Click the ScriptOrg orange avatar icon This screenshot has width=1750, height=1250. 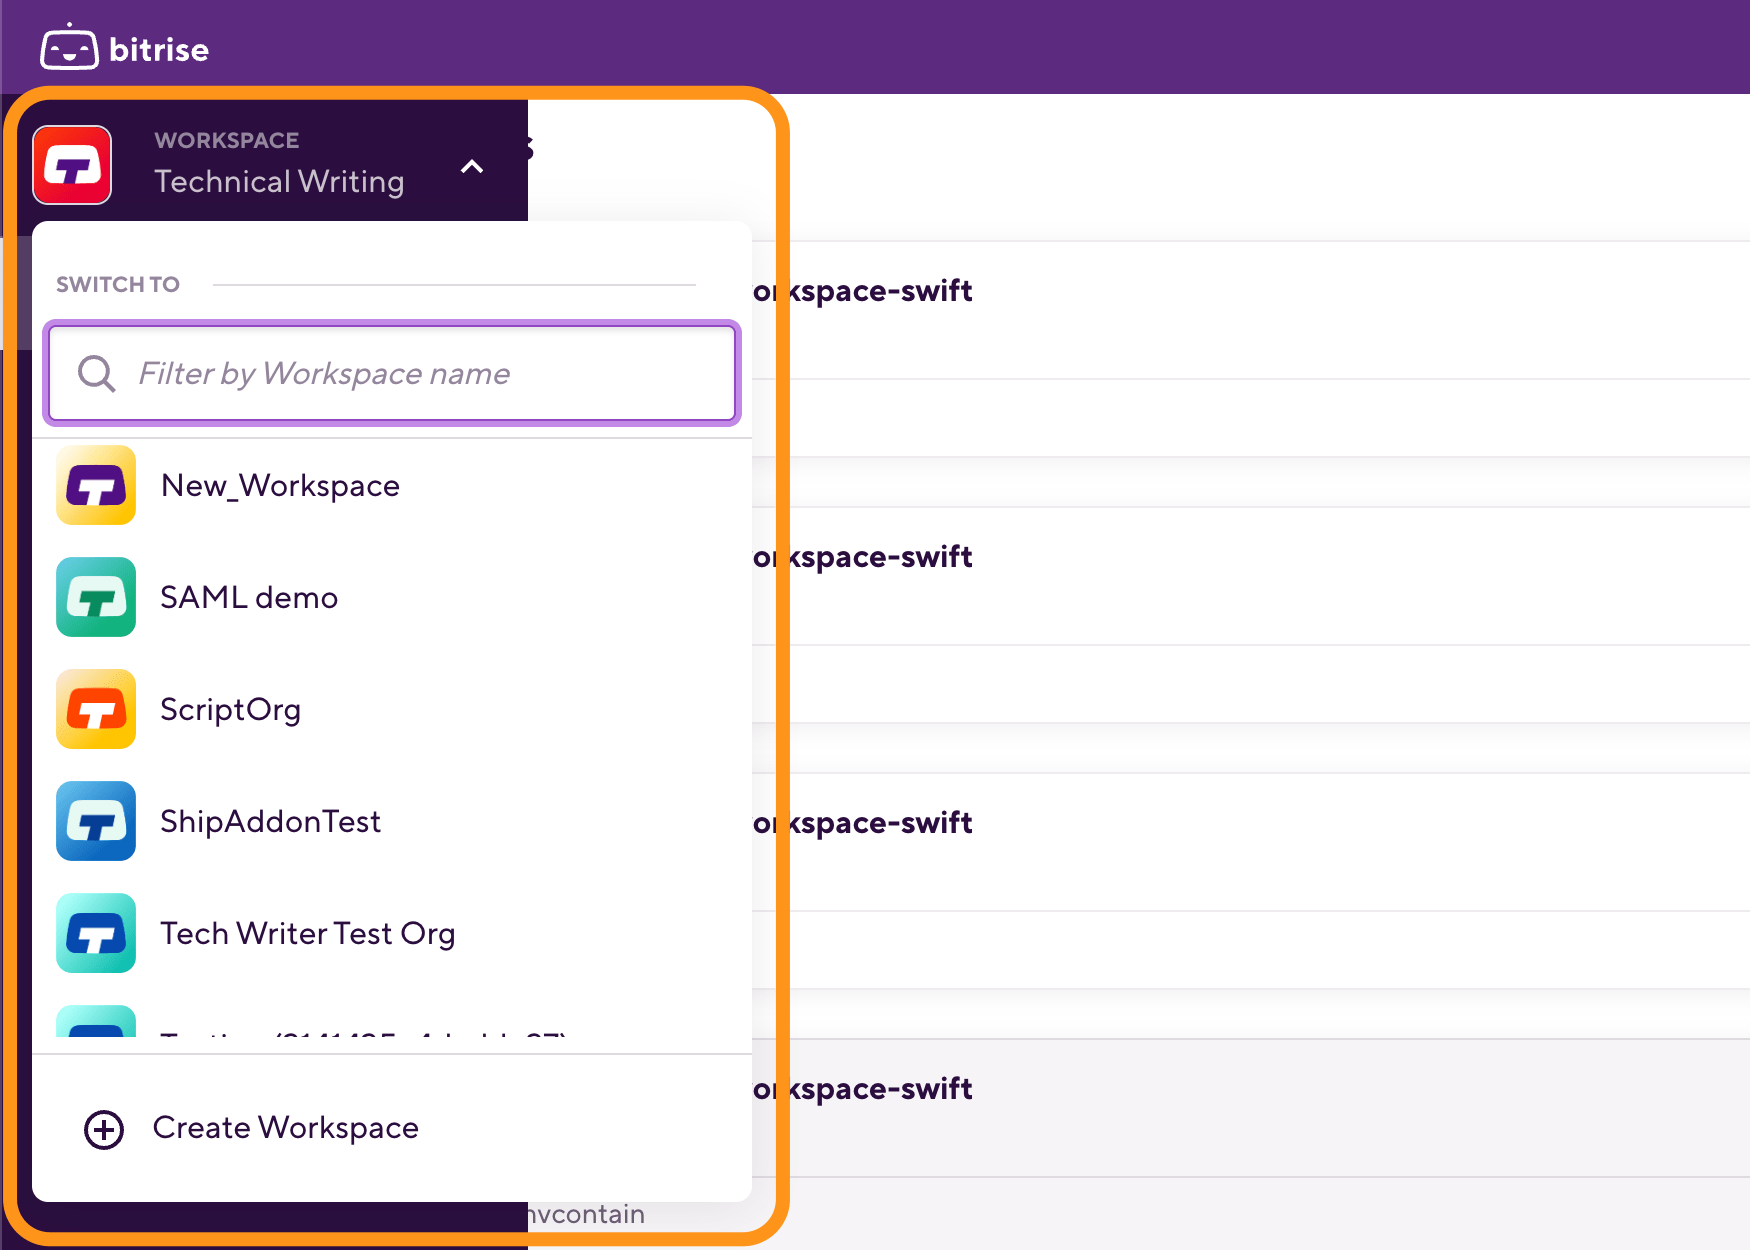[x=95, y=710]
